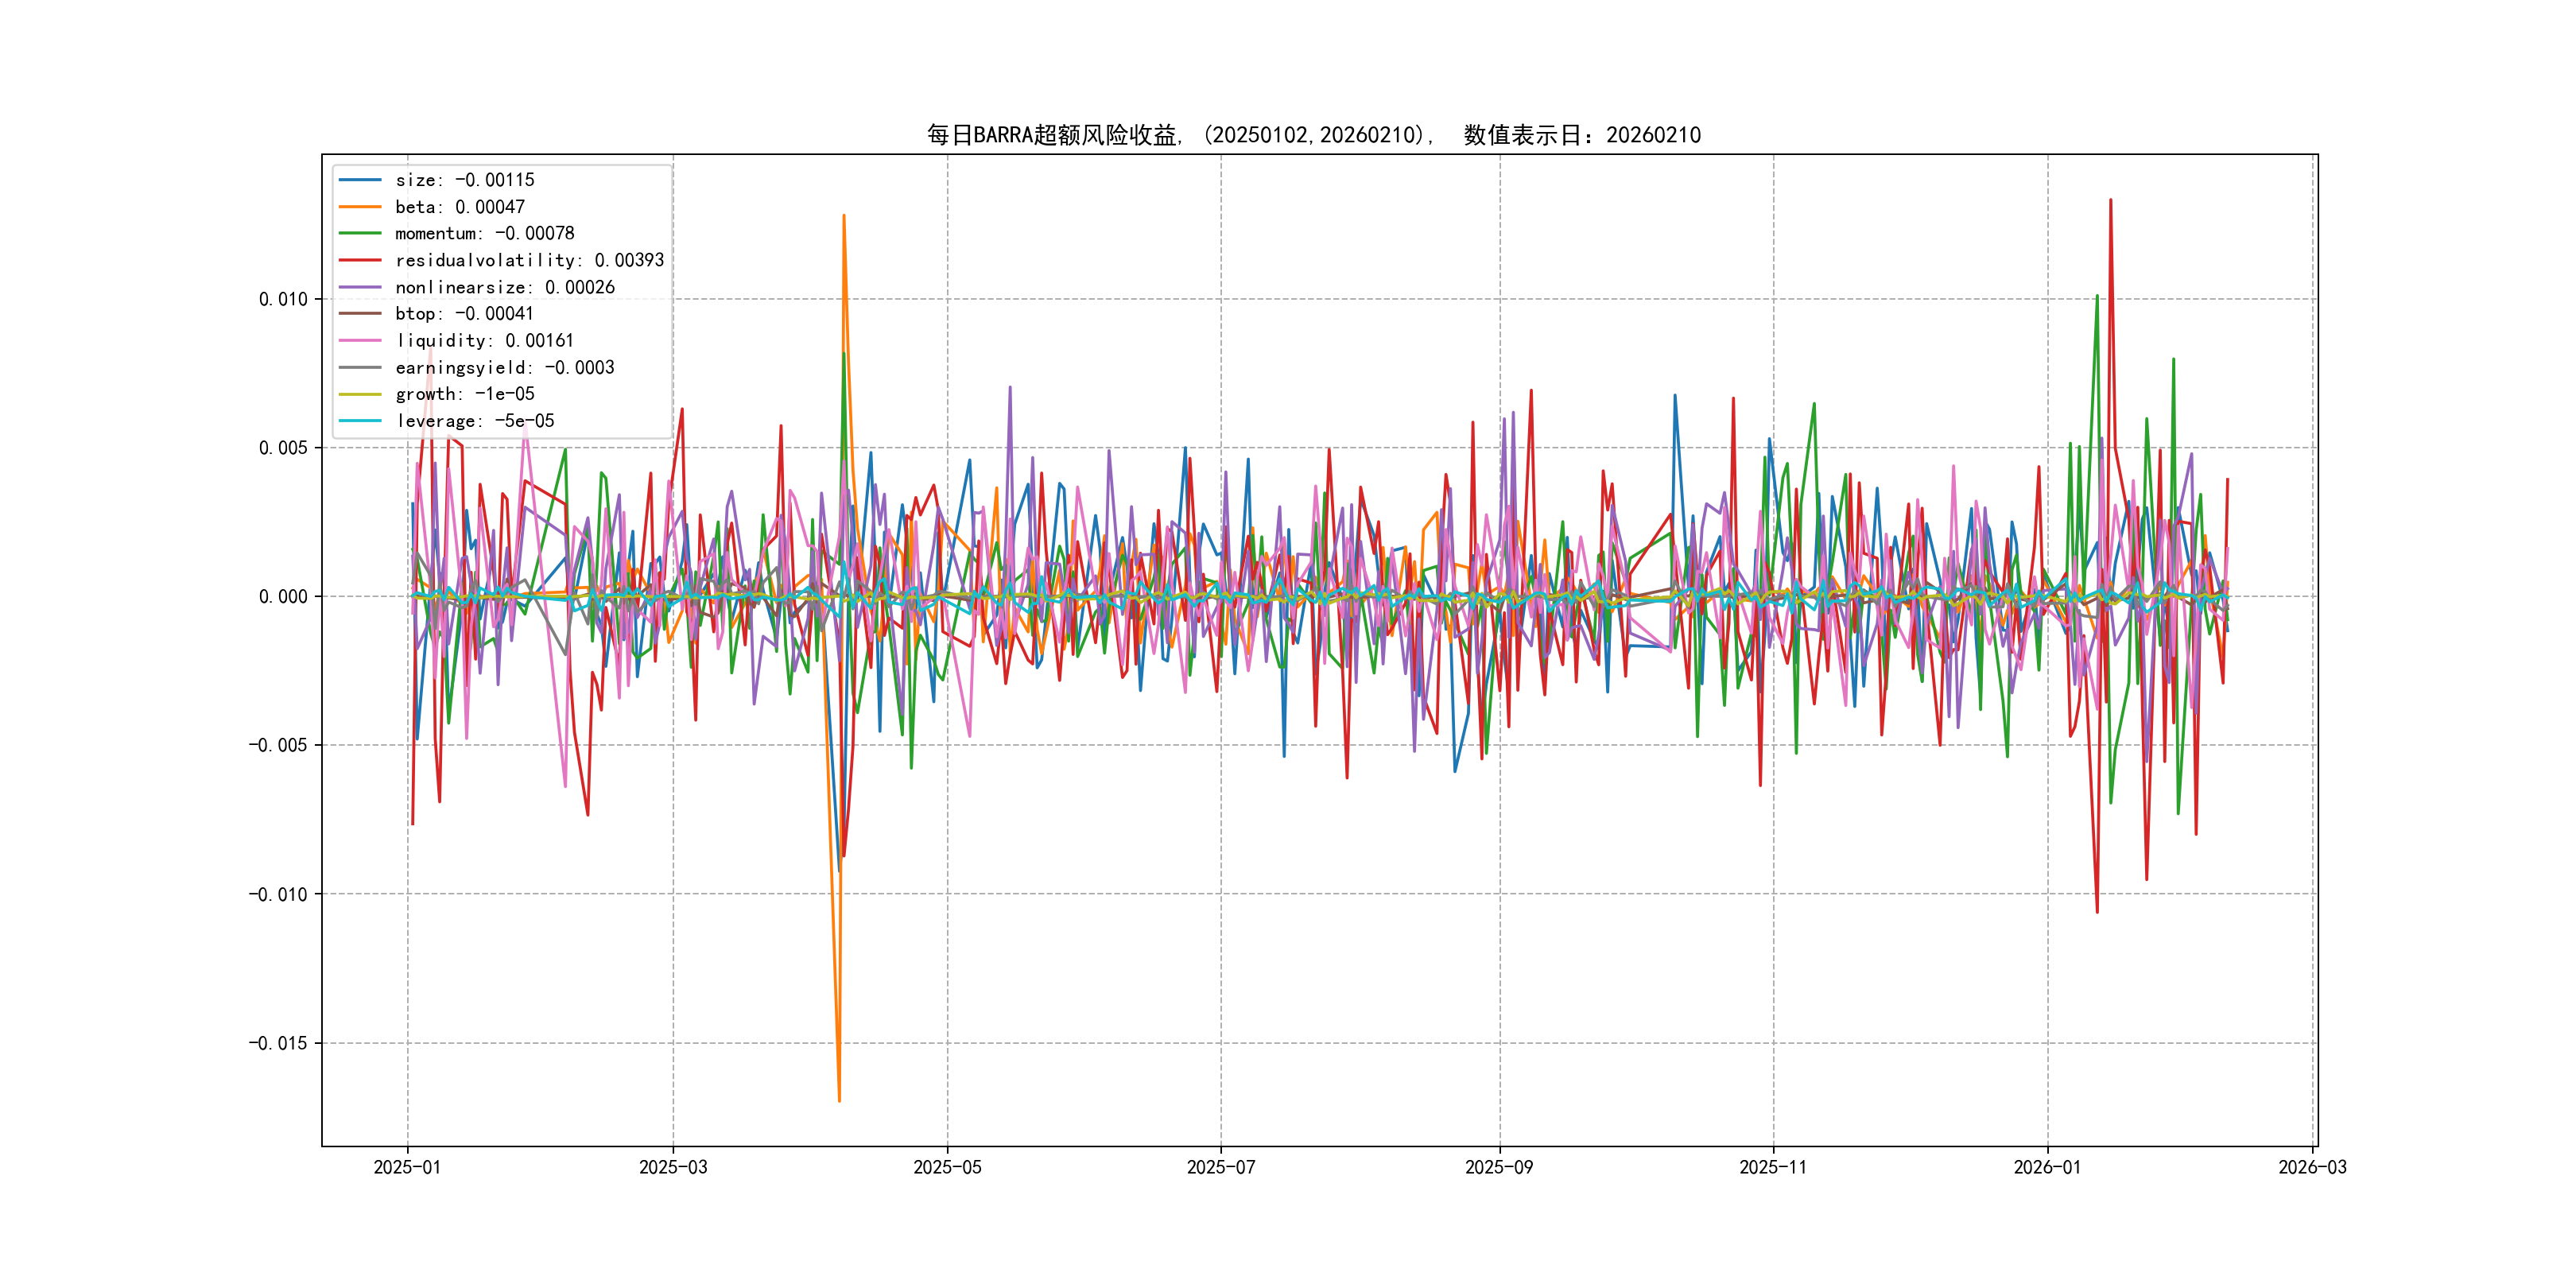Select the momentum legend entry
Screen dimensions: 2576x1288
[484, 233]
